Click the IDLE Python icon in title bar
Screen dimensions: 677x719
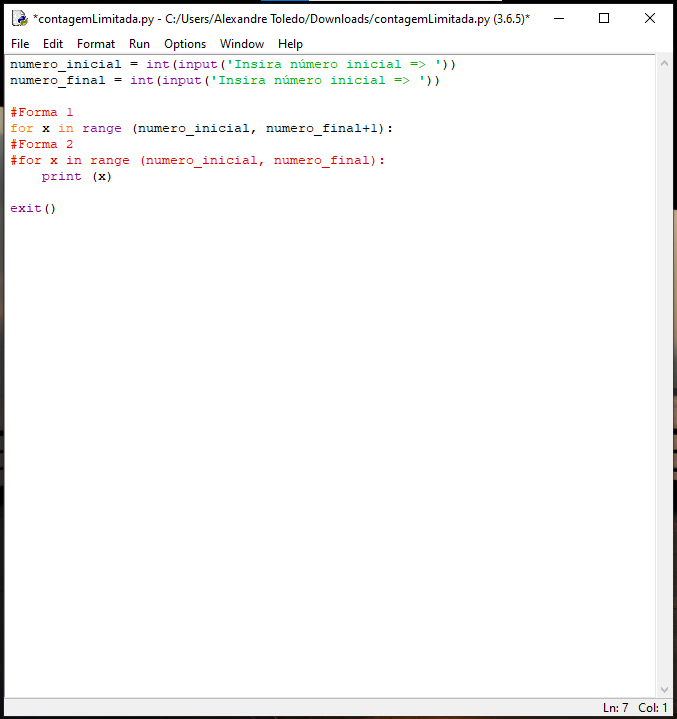click(19, 18)
